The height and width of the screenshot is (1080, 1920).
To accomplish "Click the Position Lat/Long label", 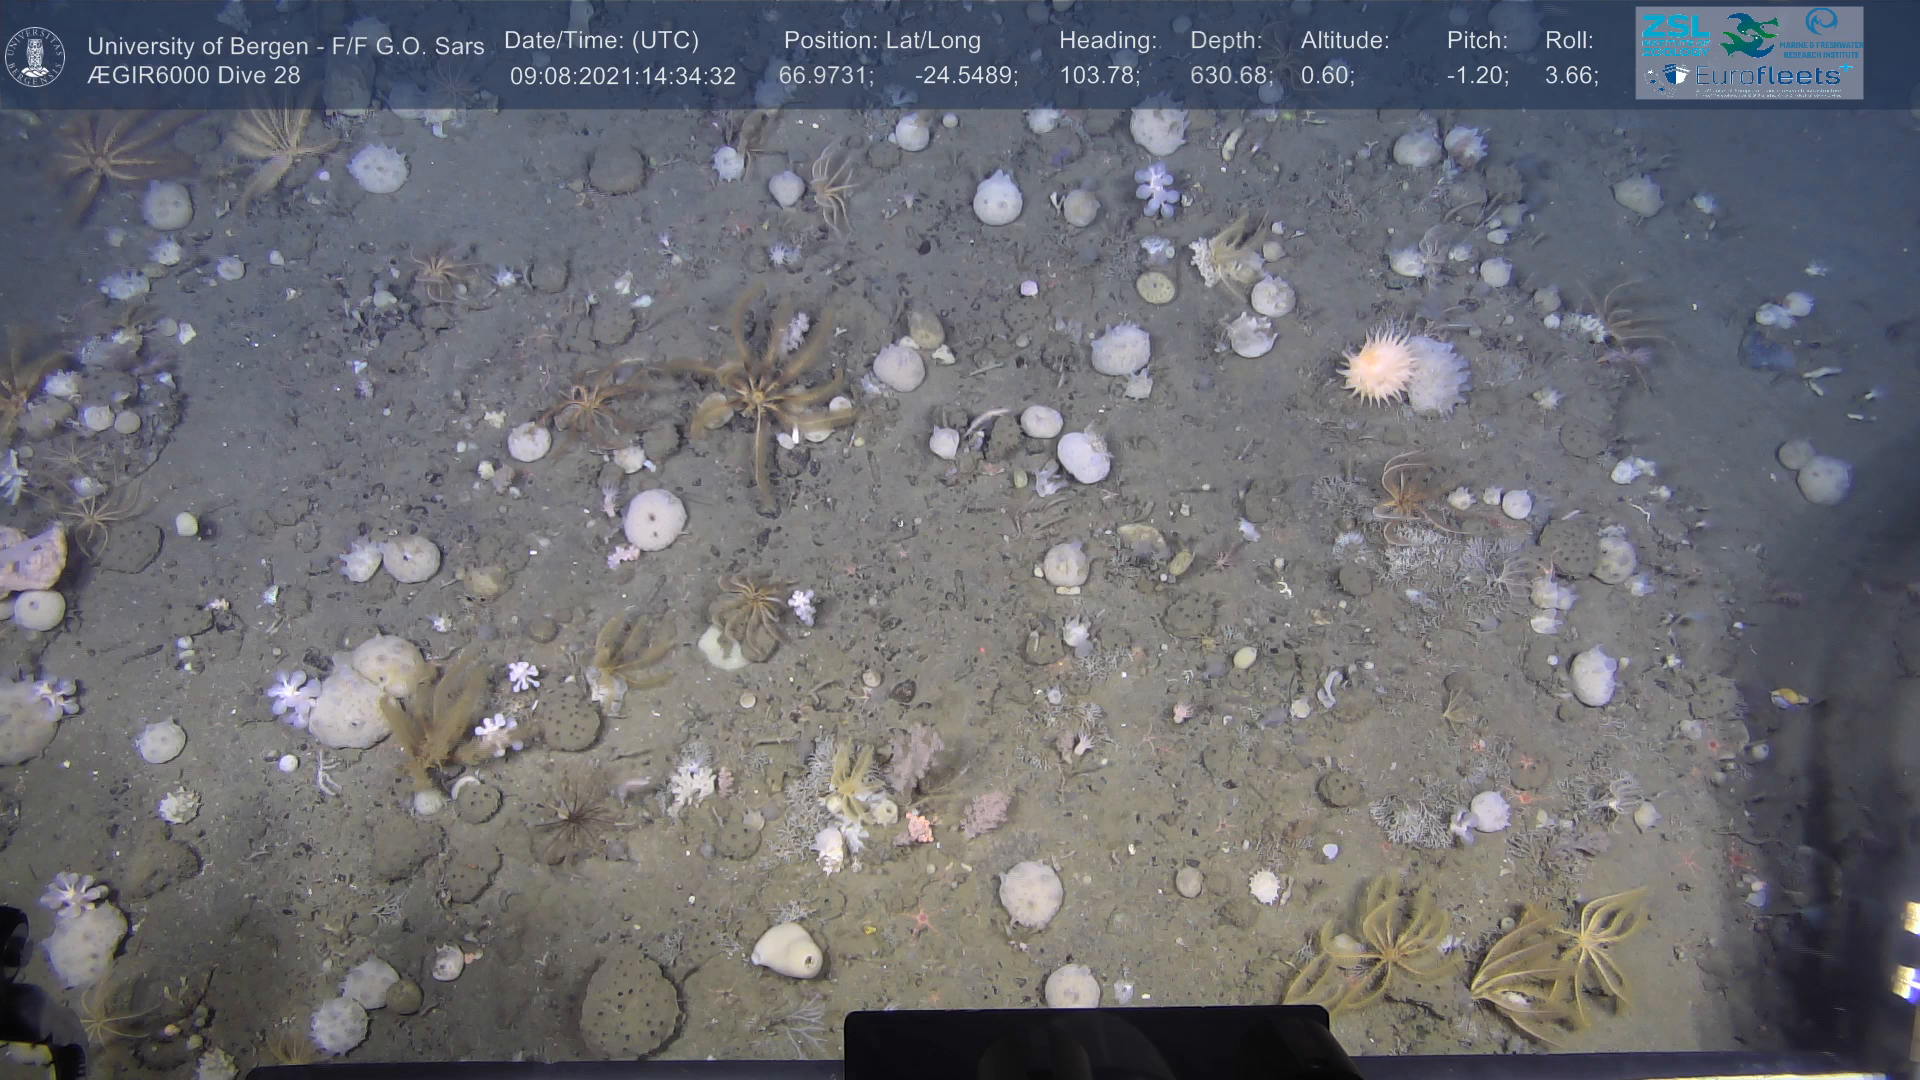I will (x=882, y=41).
